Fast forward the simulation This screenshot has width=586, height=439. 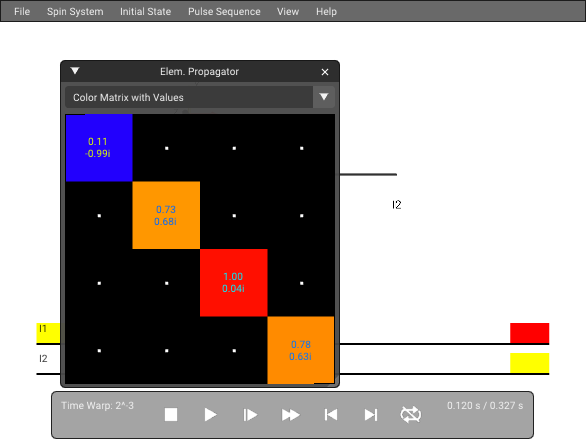tap(290, 415)
